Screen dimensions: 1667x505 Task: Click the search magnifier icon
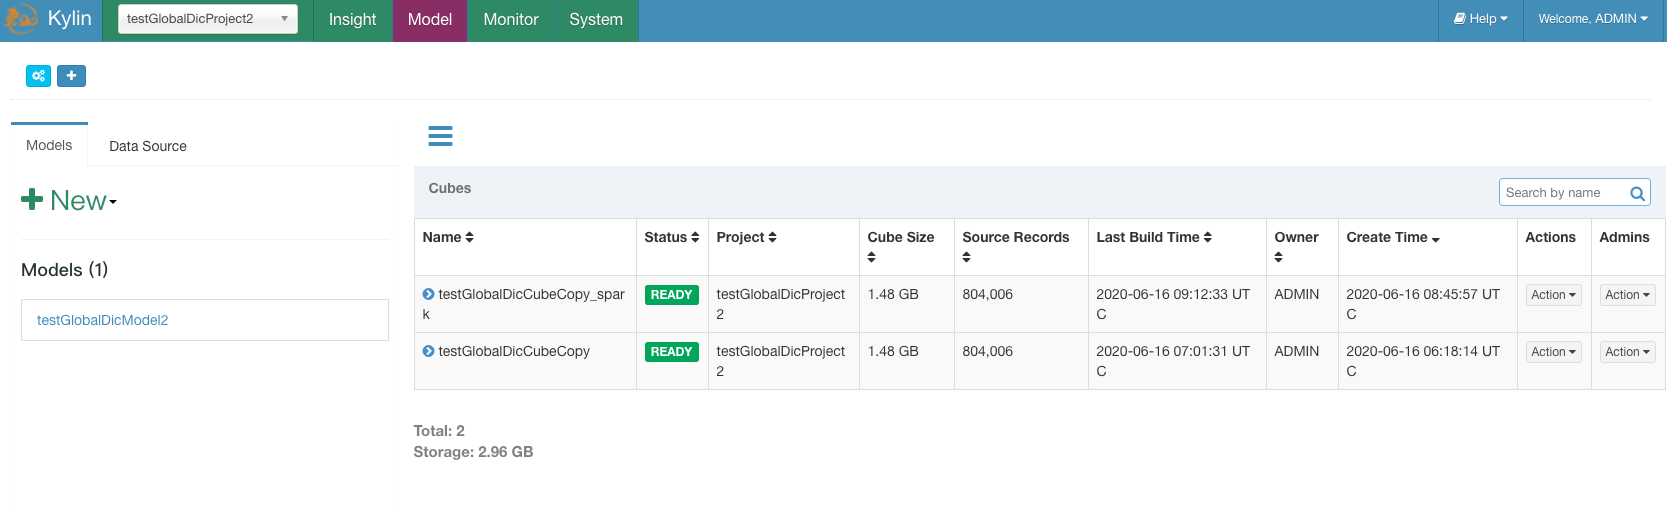pyautogui.click(x=1637, y=193)
